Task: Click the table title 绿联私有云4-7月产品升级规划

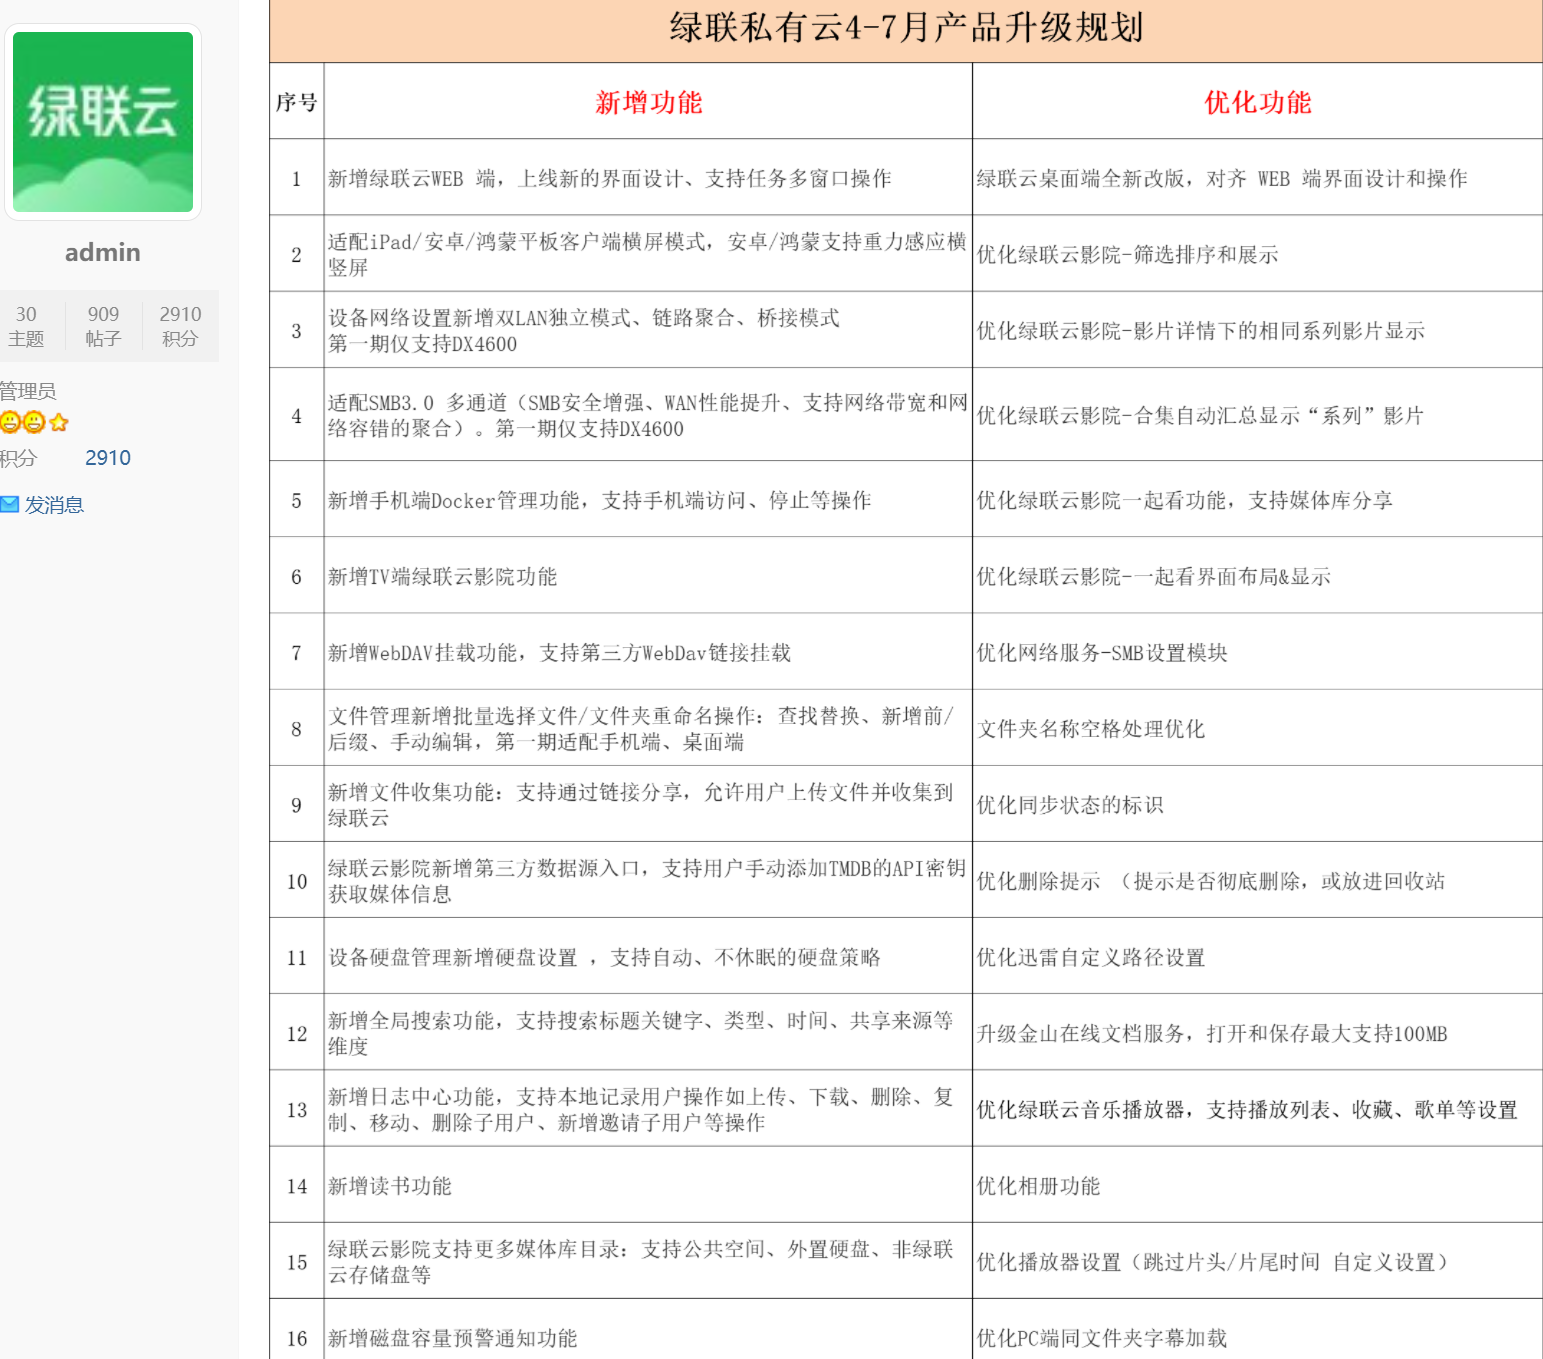Action: tap(906, 27)
